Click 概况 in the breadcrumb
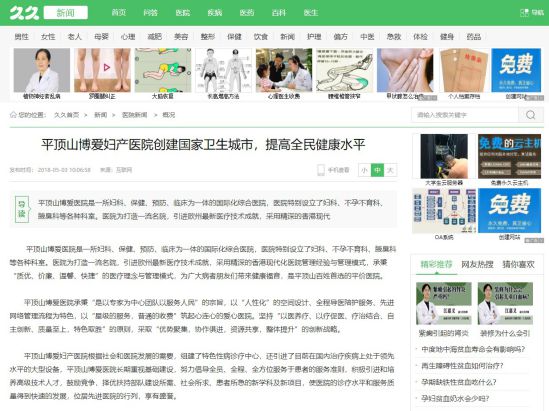Screen dimensions: 549x411 coord(168,115)
